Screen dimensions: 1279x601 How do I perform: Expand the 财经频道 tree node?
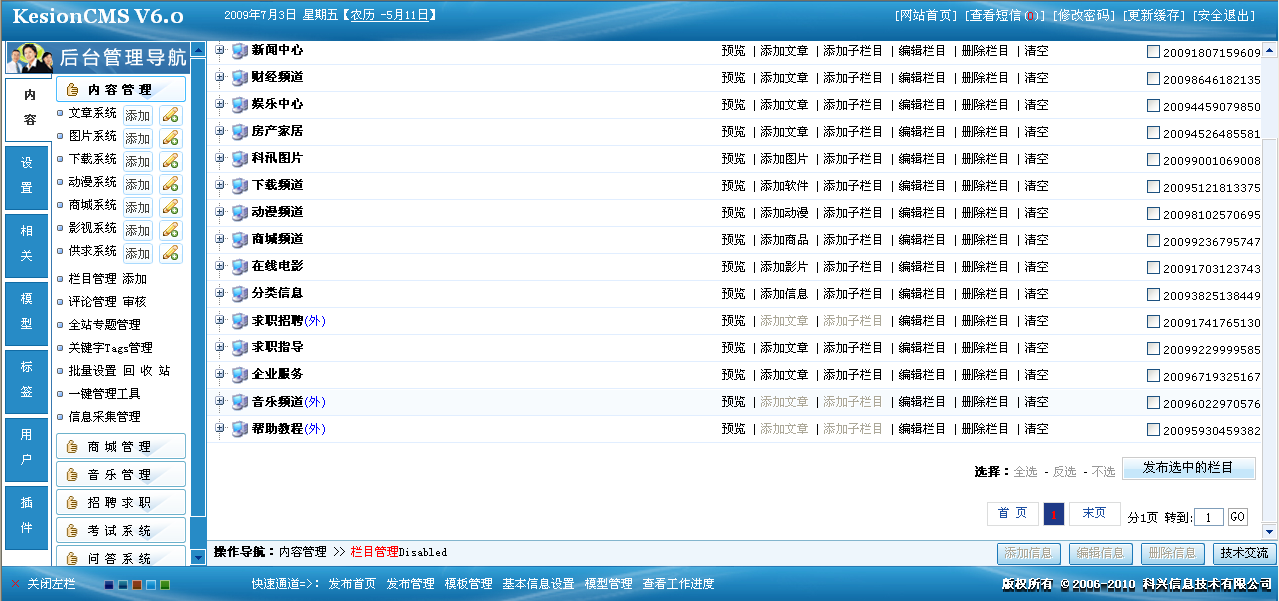[x=220, y=77]
